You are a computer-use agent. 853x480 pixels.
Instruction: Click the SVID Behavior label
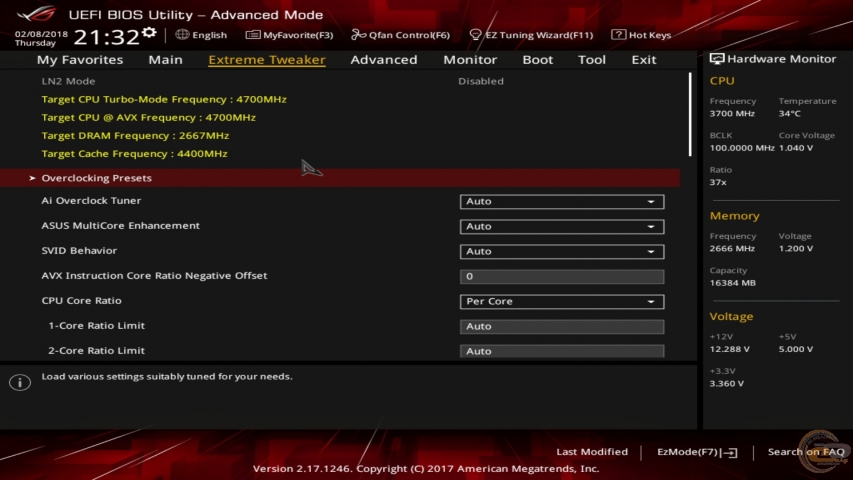(79, 250)
